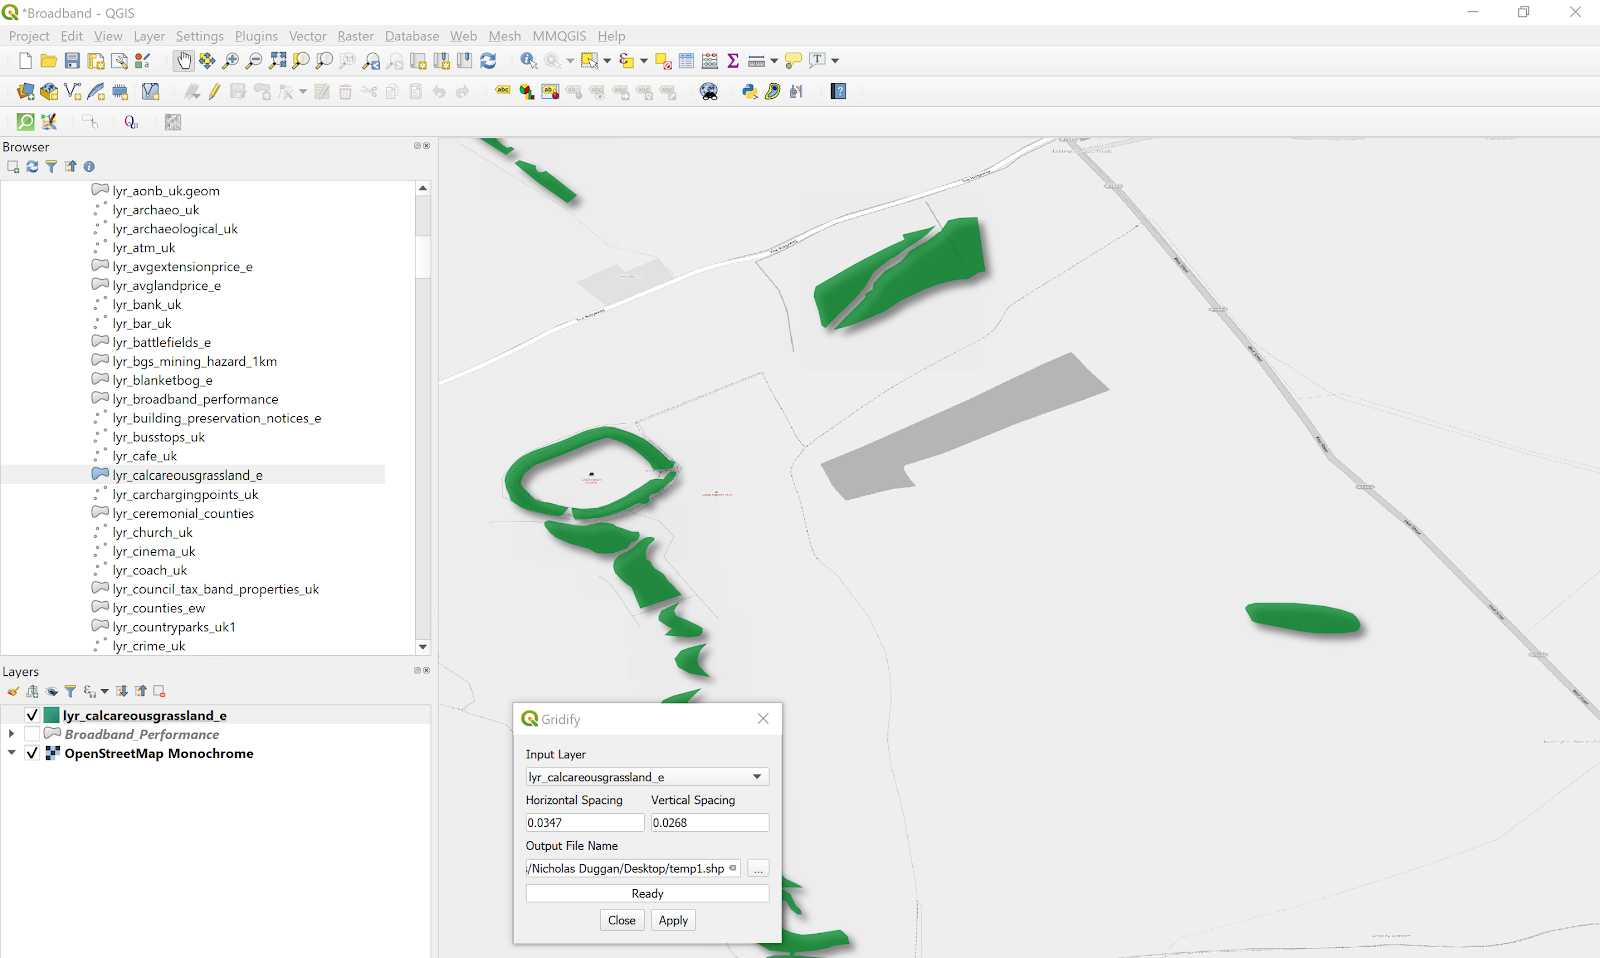Select lyr_aonb_uk.geom in the Browser
1600x958 pixels.
click(166, 190)
